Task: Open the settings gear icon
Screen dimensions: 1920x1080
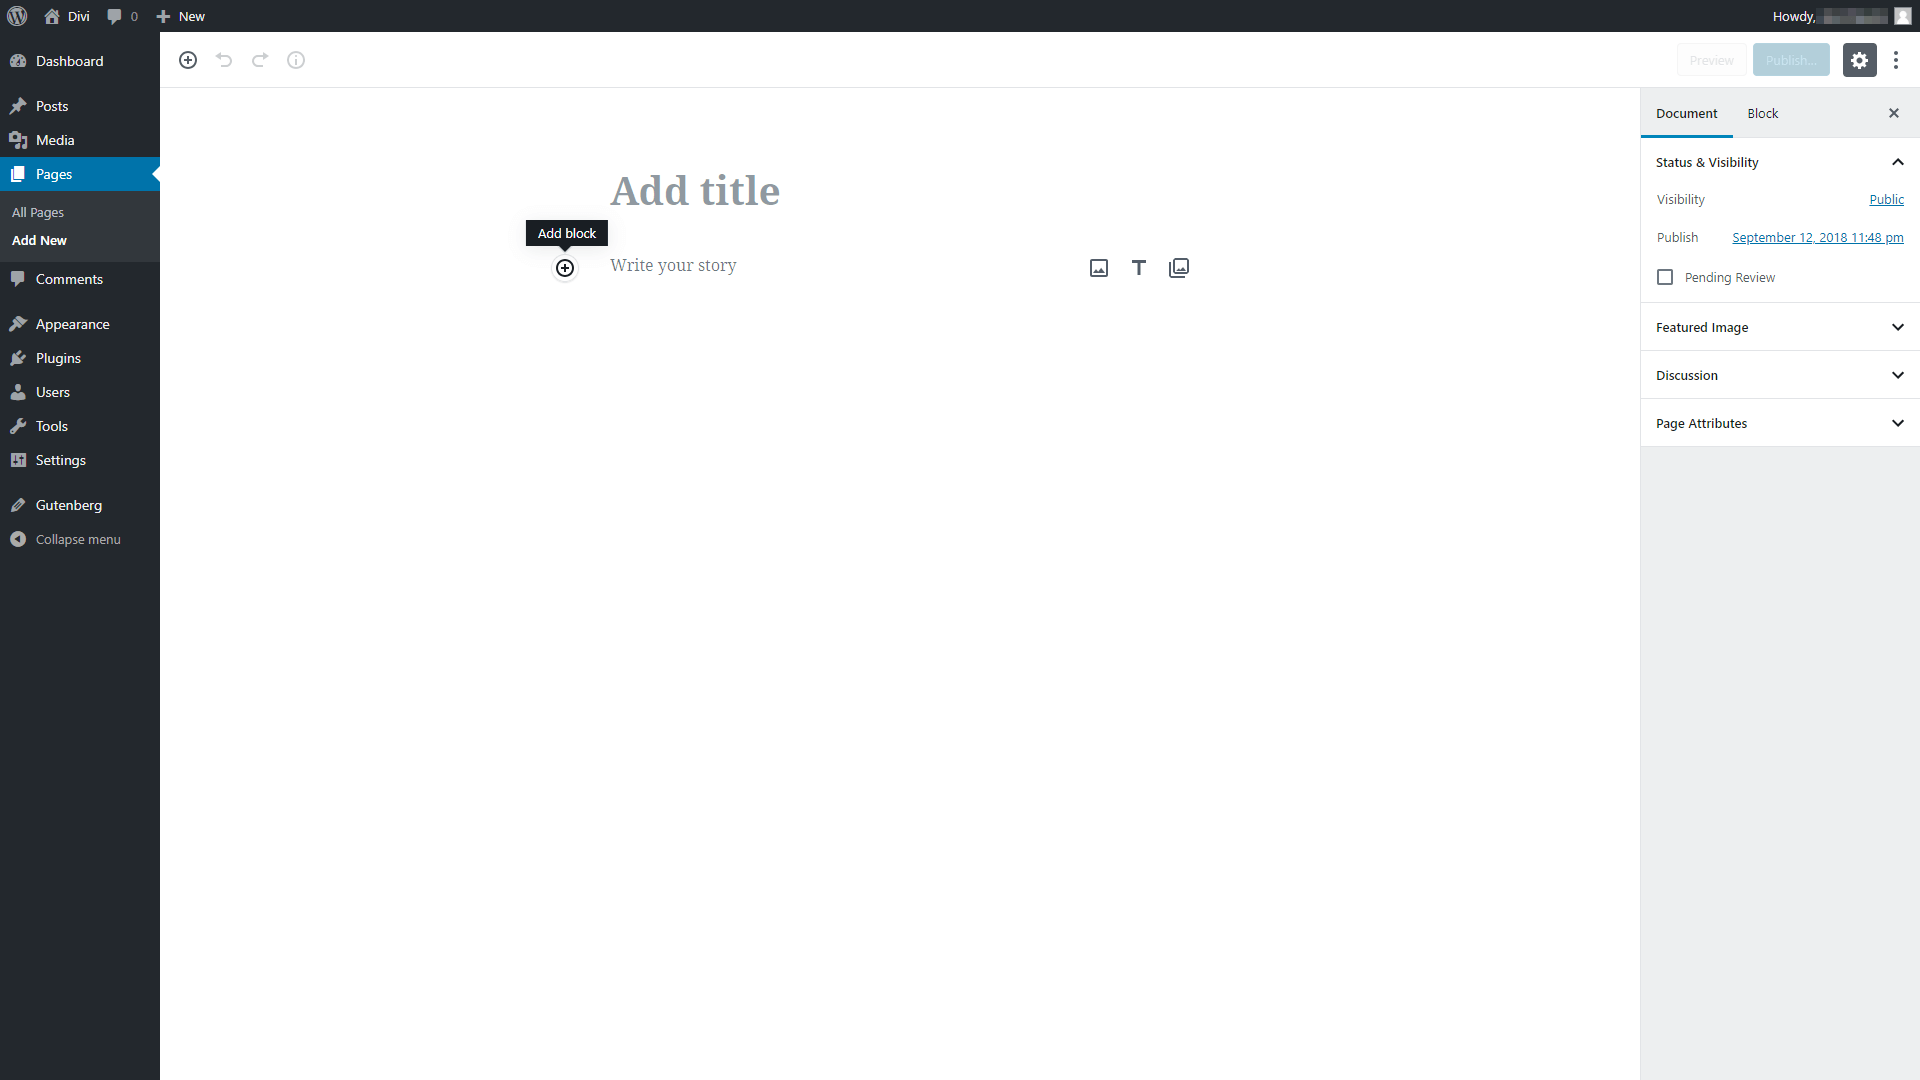Action: point(1859,59)
